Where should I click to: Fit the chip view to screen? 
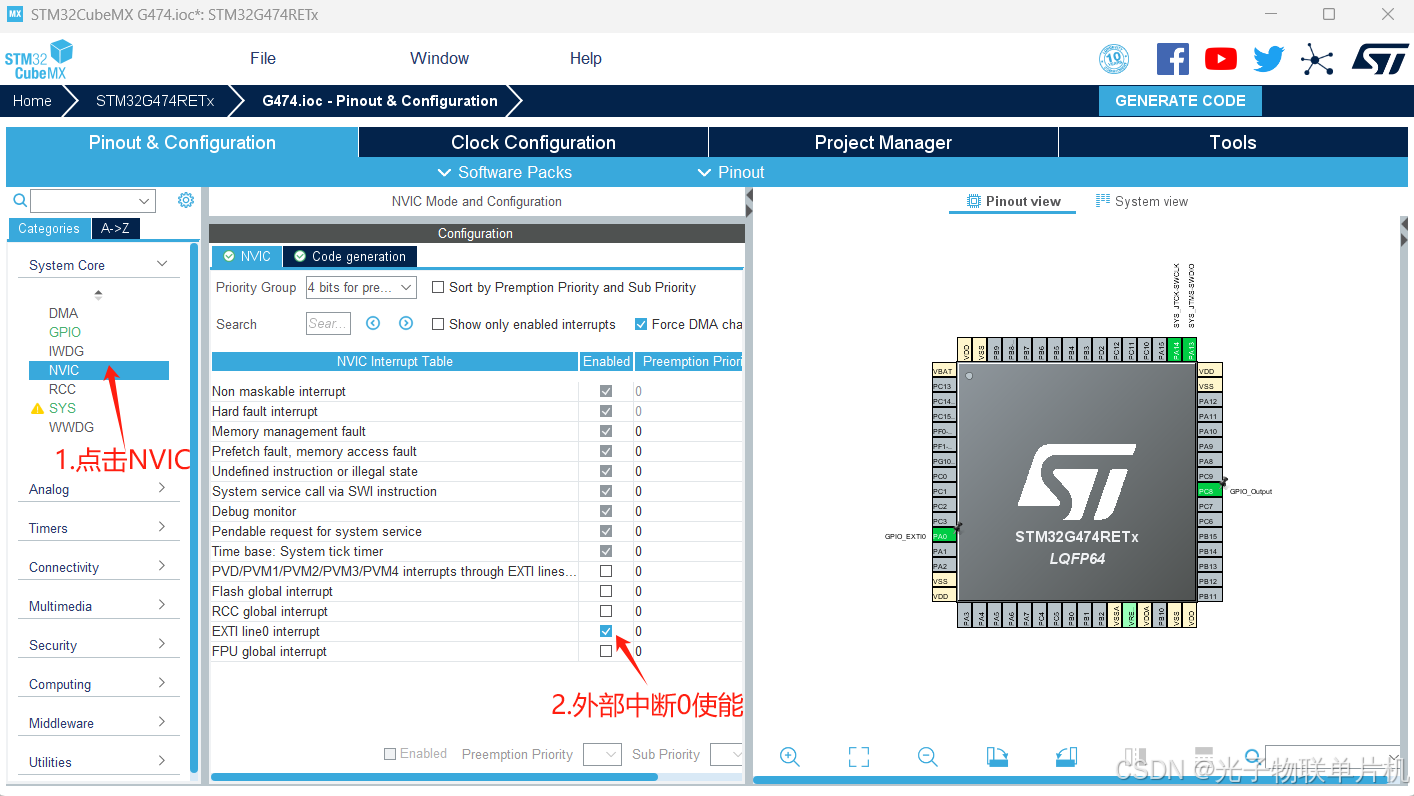point(859,757)
